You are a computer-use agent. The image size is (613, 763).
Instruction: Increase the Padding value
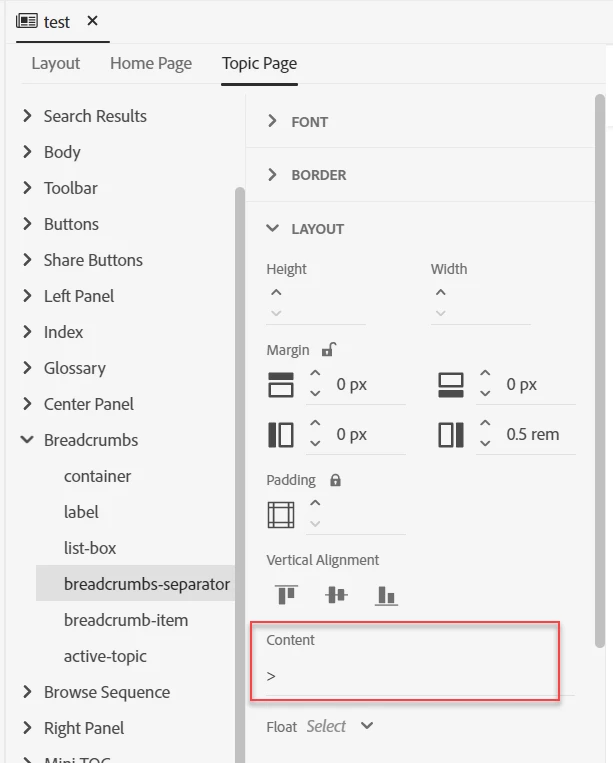[315, 503]
